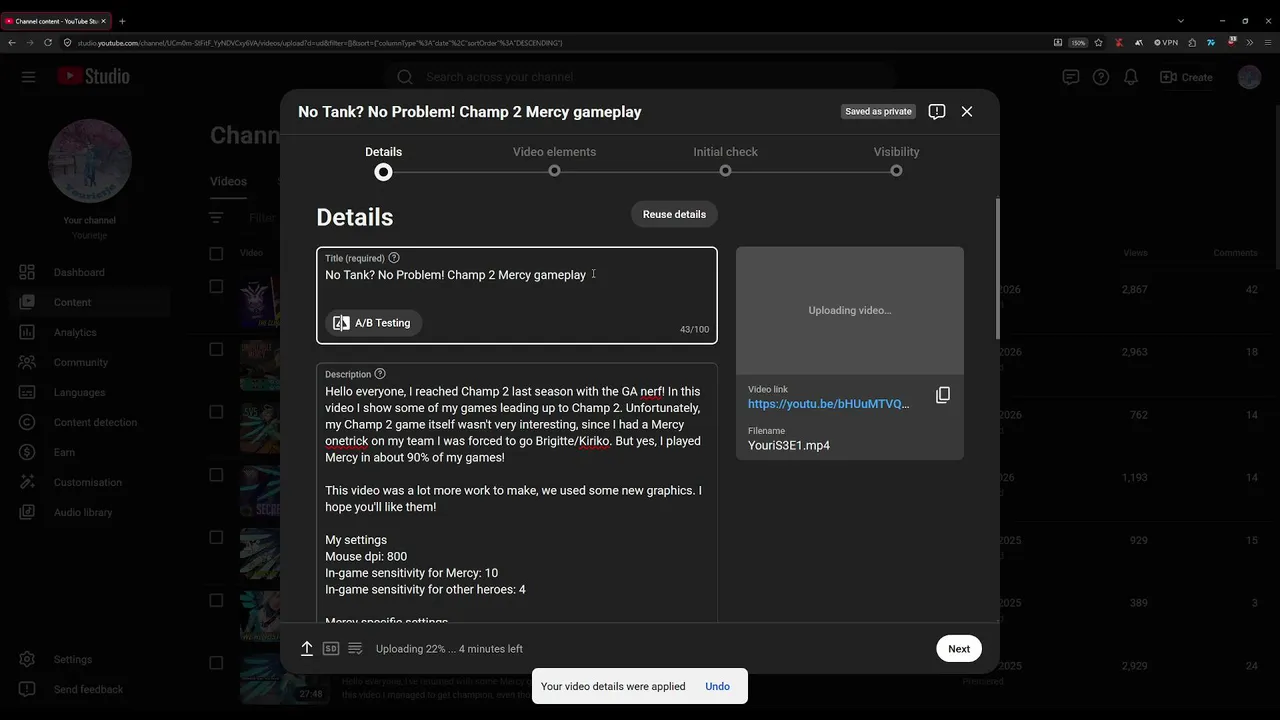Click the Reuse details button
The width and height of the screenshot is (1280, 720).
point(674,214)
